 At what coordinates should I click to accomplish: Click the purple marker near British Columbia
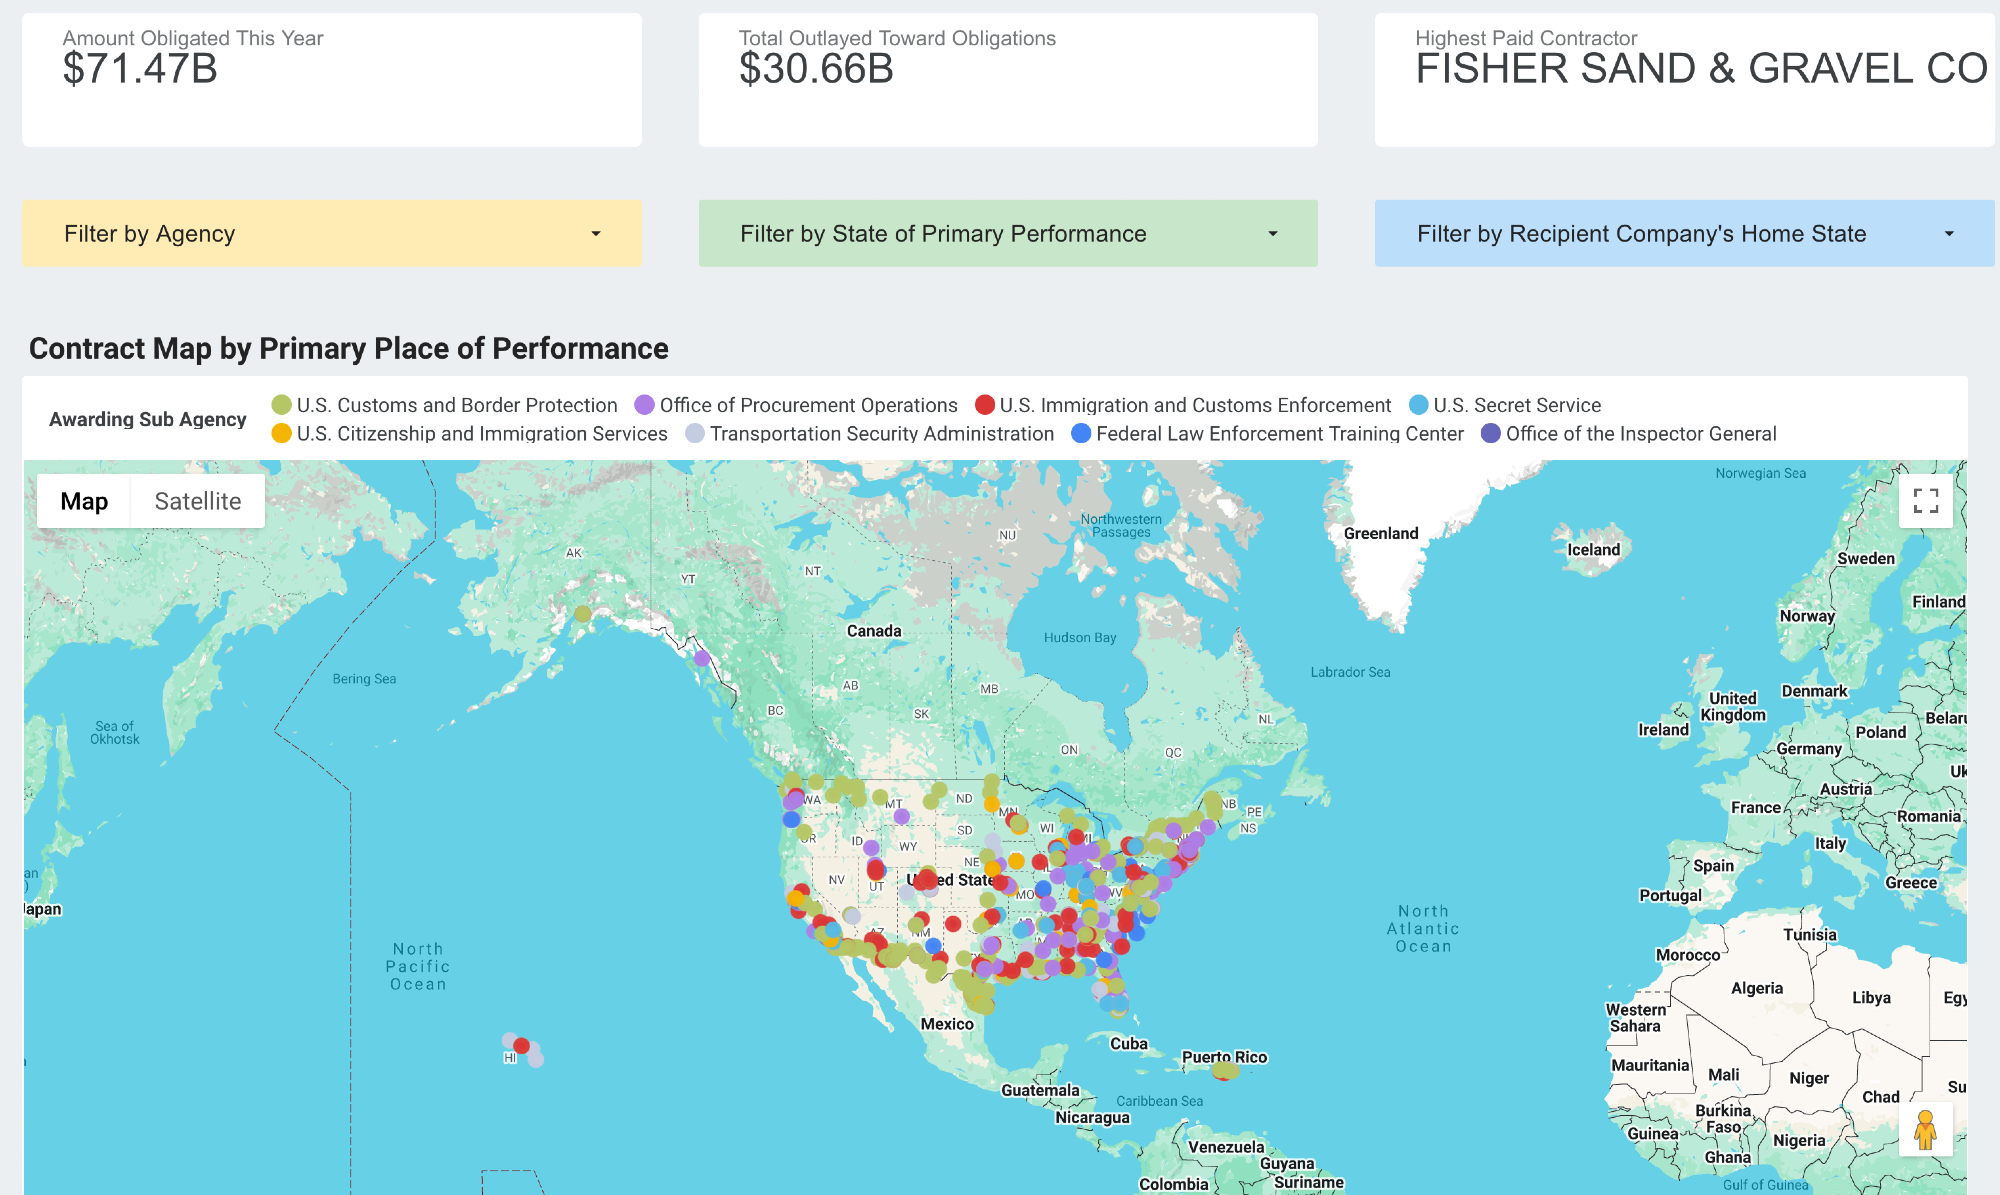click(x=702, y=658)
